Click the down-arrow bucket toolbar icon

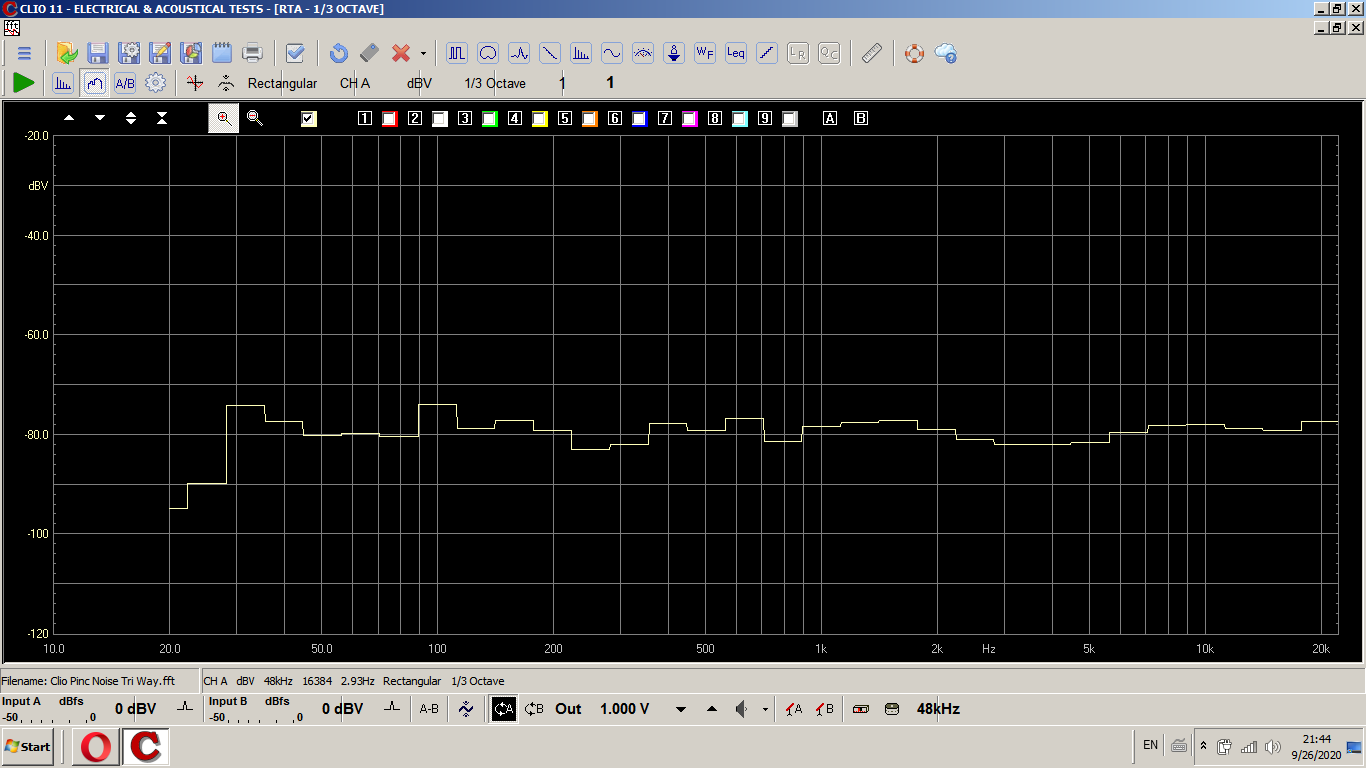tap(674, 53)
